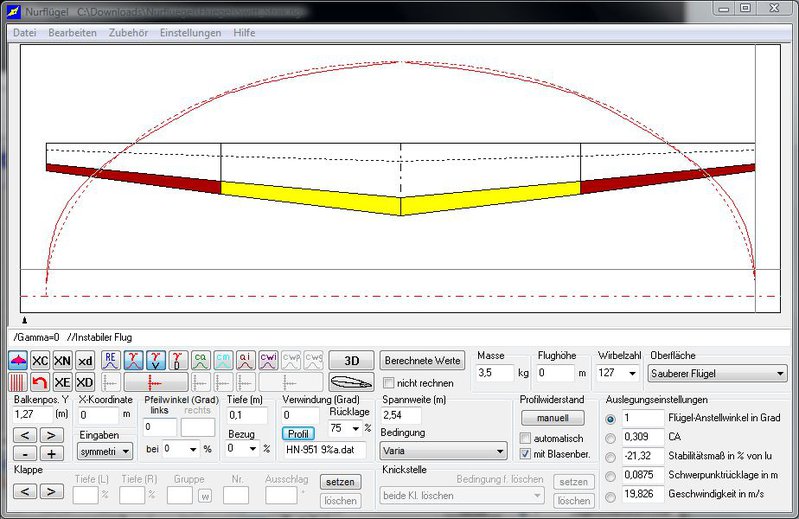Open the Wirbelzahl dropdown

pyautogui.click(x=618, y=373)
